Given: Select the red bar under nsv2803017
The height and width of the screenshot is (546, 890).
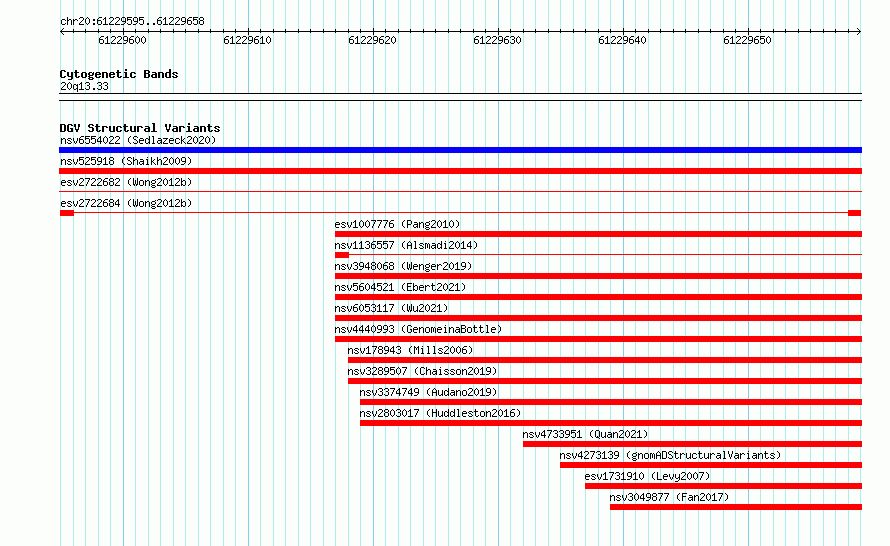Looking at the screenshot, I should (x=611, y=423).
